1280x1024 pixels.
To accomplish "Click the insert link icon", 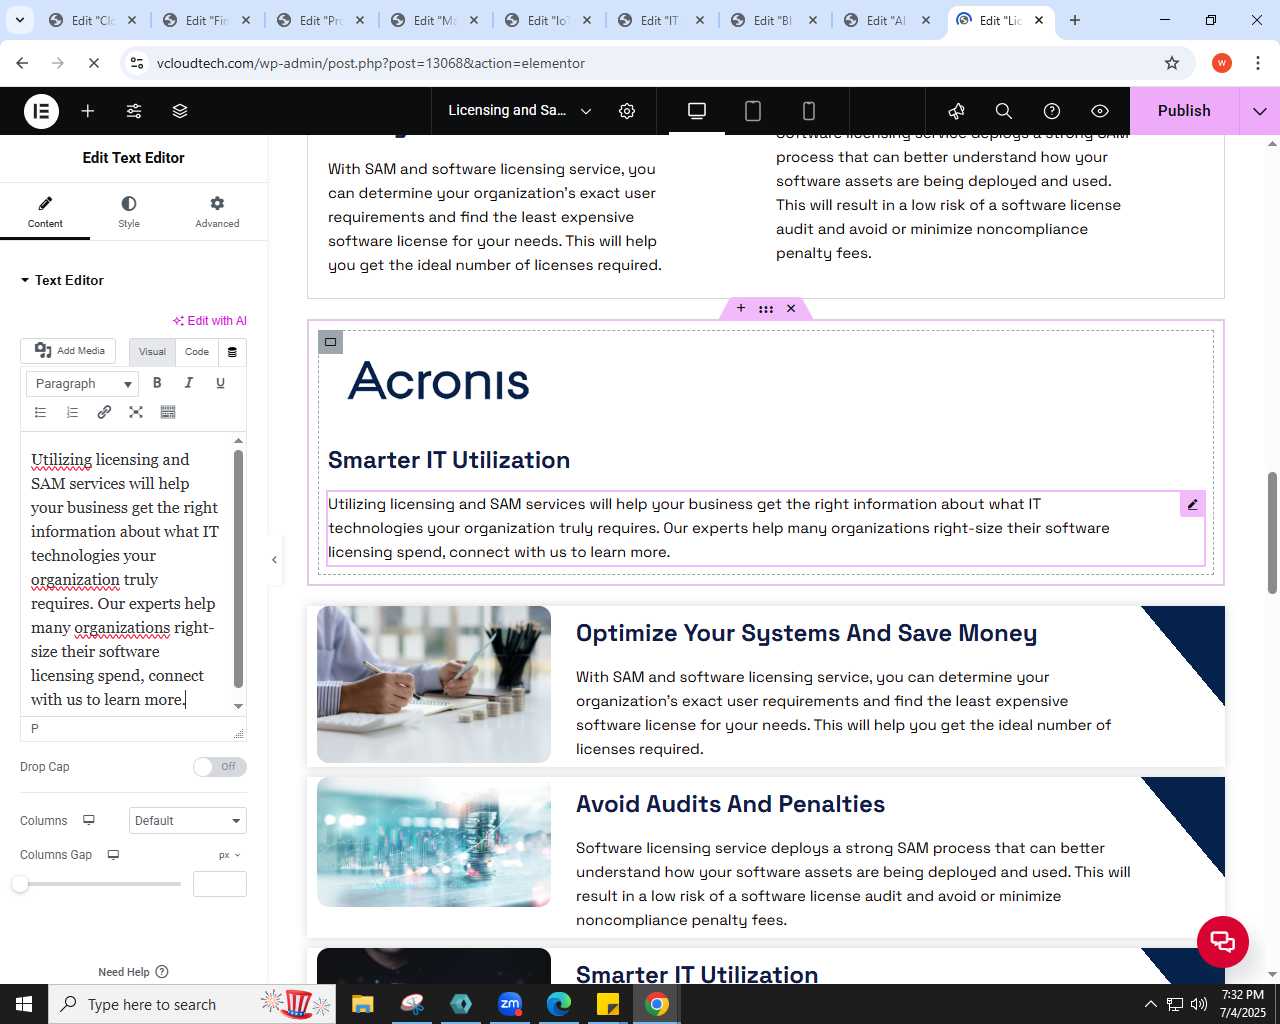I will click(x=104, y=412).
